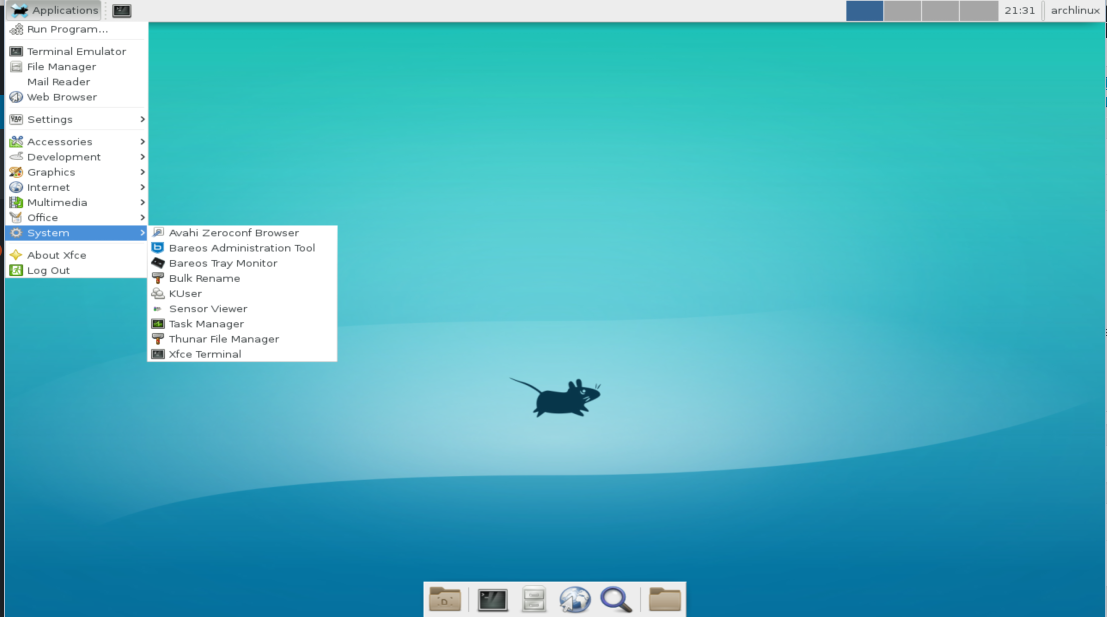Image resolution: width=1107 pixels, height=617 pixels.
Task: Expand the Settings submenu
Action: pos(76,119)
